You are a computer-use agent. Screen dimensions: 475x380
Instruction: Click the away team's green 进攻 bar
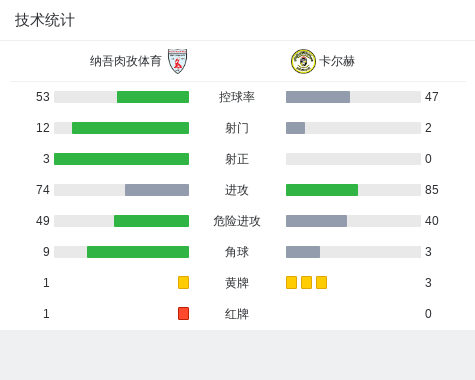pyautogui.click(x=322, y=190)
